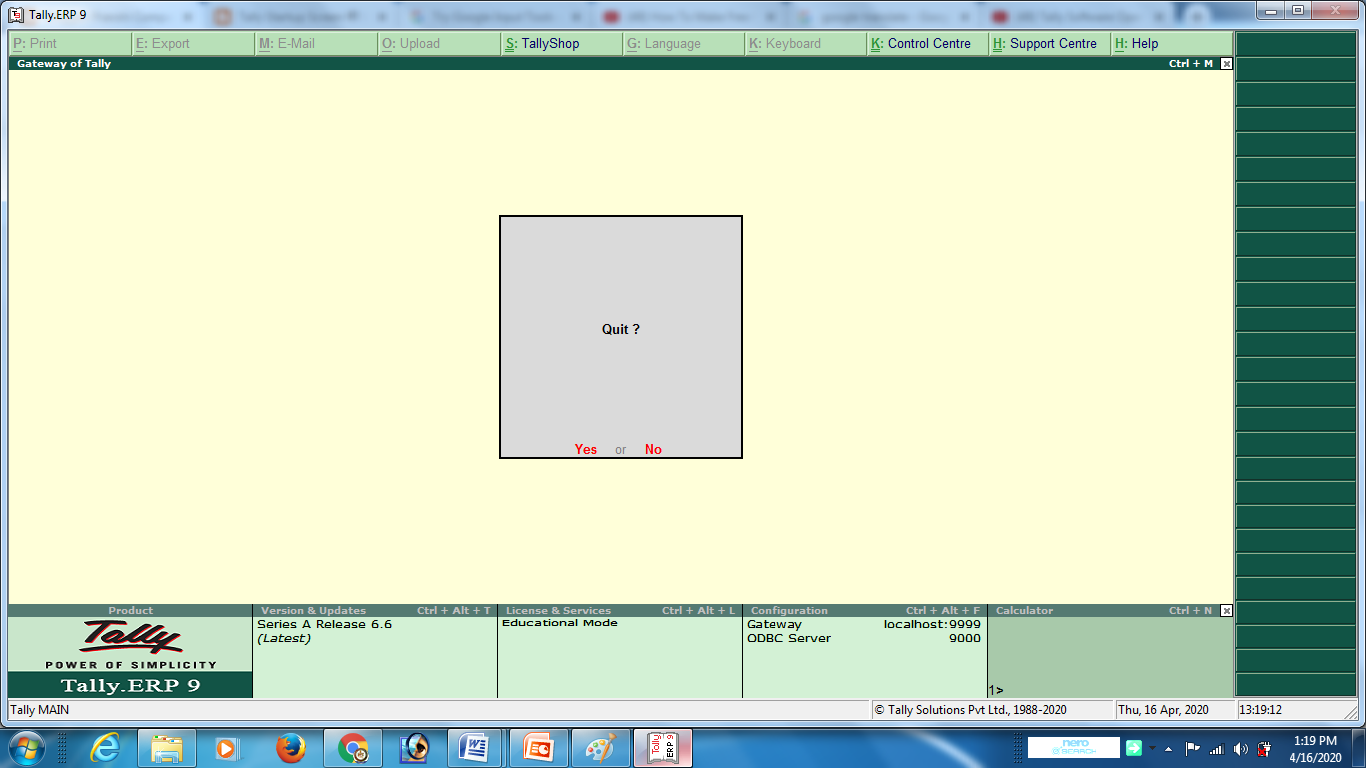1366x768 pixels.
Task: Click the network signal tray icon
Action: (1217, 749)
